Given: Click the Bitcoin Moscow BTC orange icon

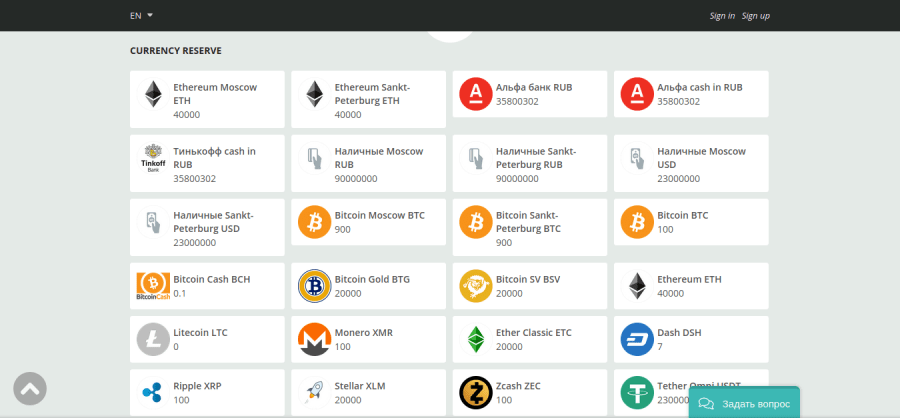Looking at the screenshot, I should pos(315,222).
